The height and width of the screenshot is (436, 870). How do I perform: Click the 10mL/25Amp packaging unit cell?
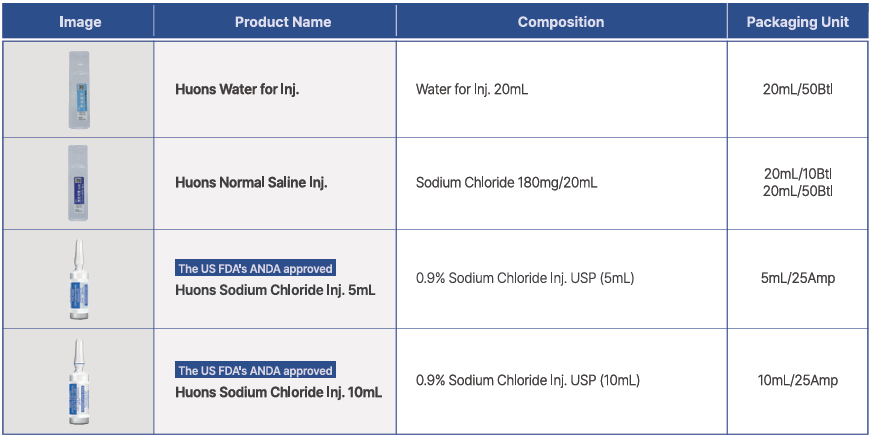point(797,380)
